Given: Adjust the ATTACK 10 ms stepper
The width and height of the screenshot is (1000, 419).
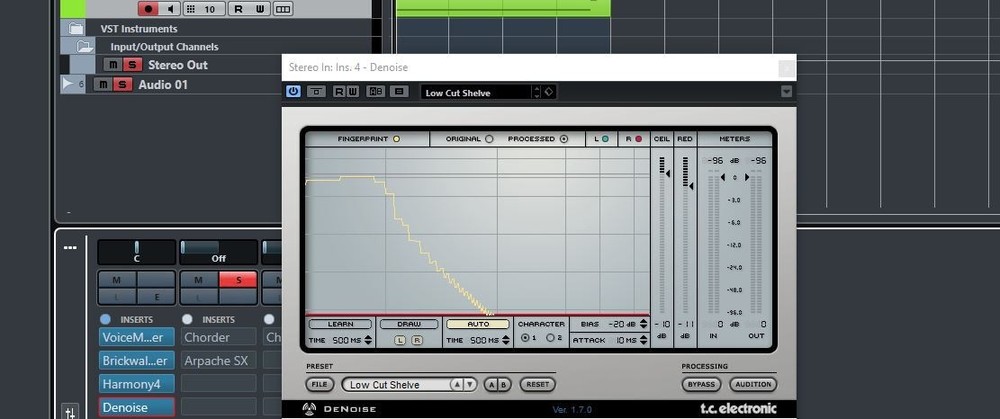Looking at the screenshot, I should 643,341.
